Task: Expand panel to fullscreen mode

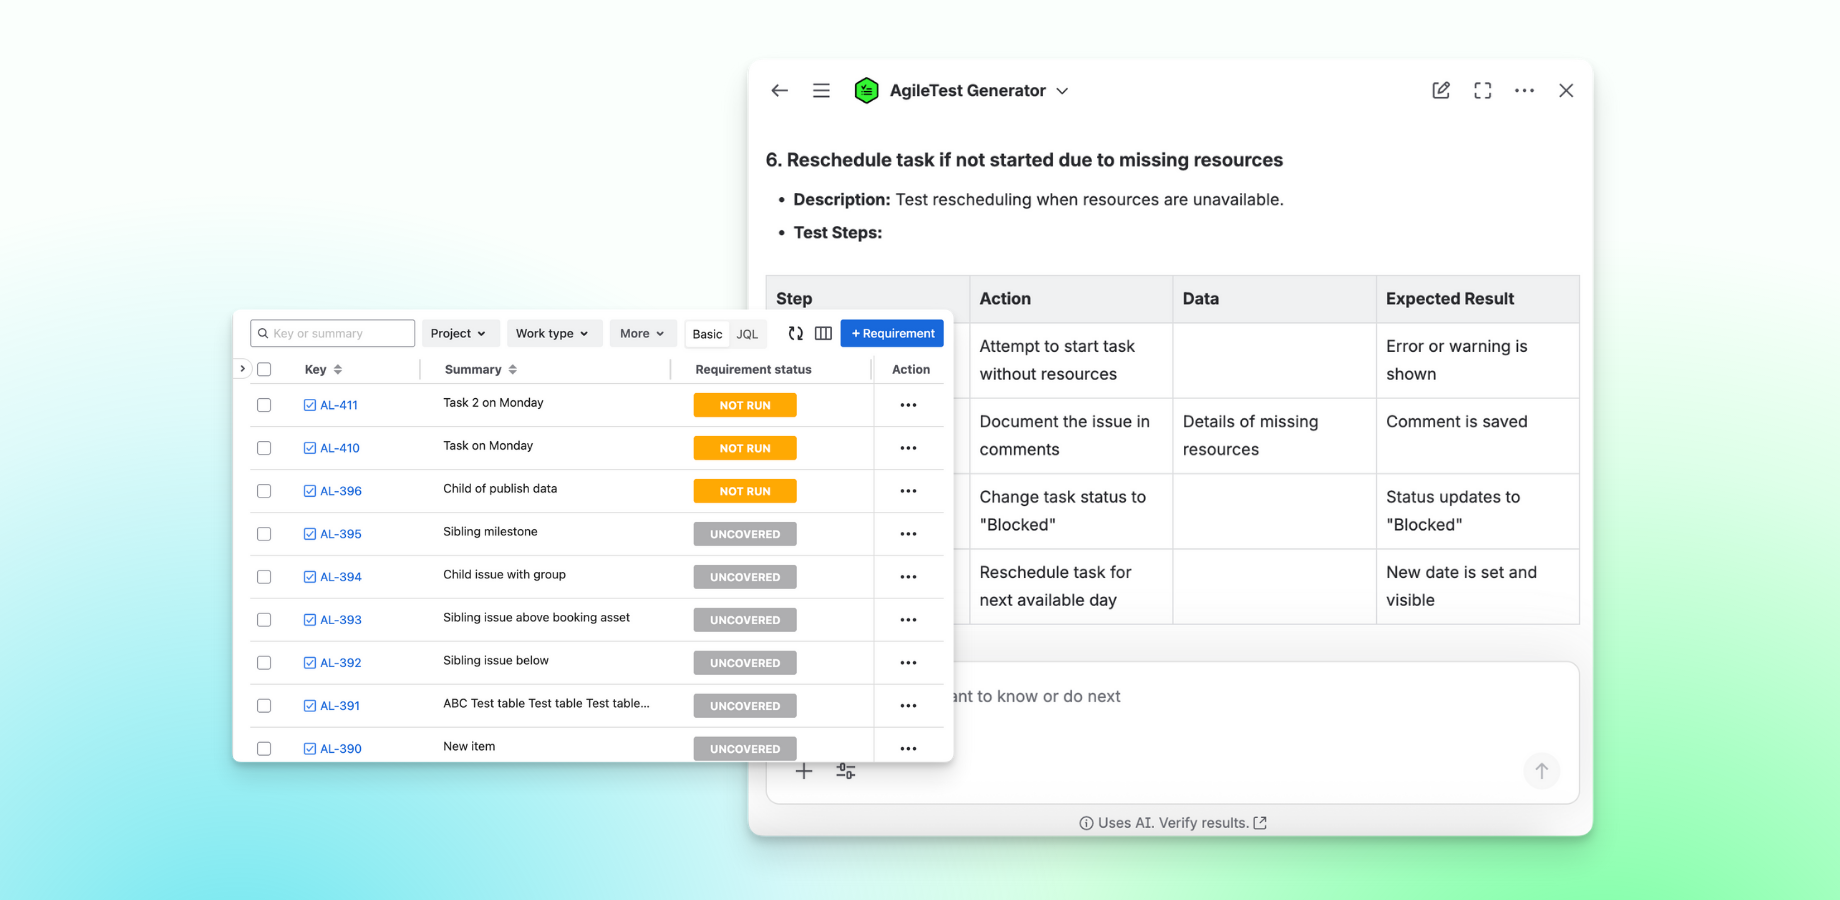Action: tap(1482, 90)
